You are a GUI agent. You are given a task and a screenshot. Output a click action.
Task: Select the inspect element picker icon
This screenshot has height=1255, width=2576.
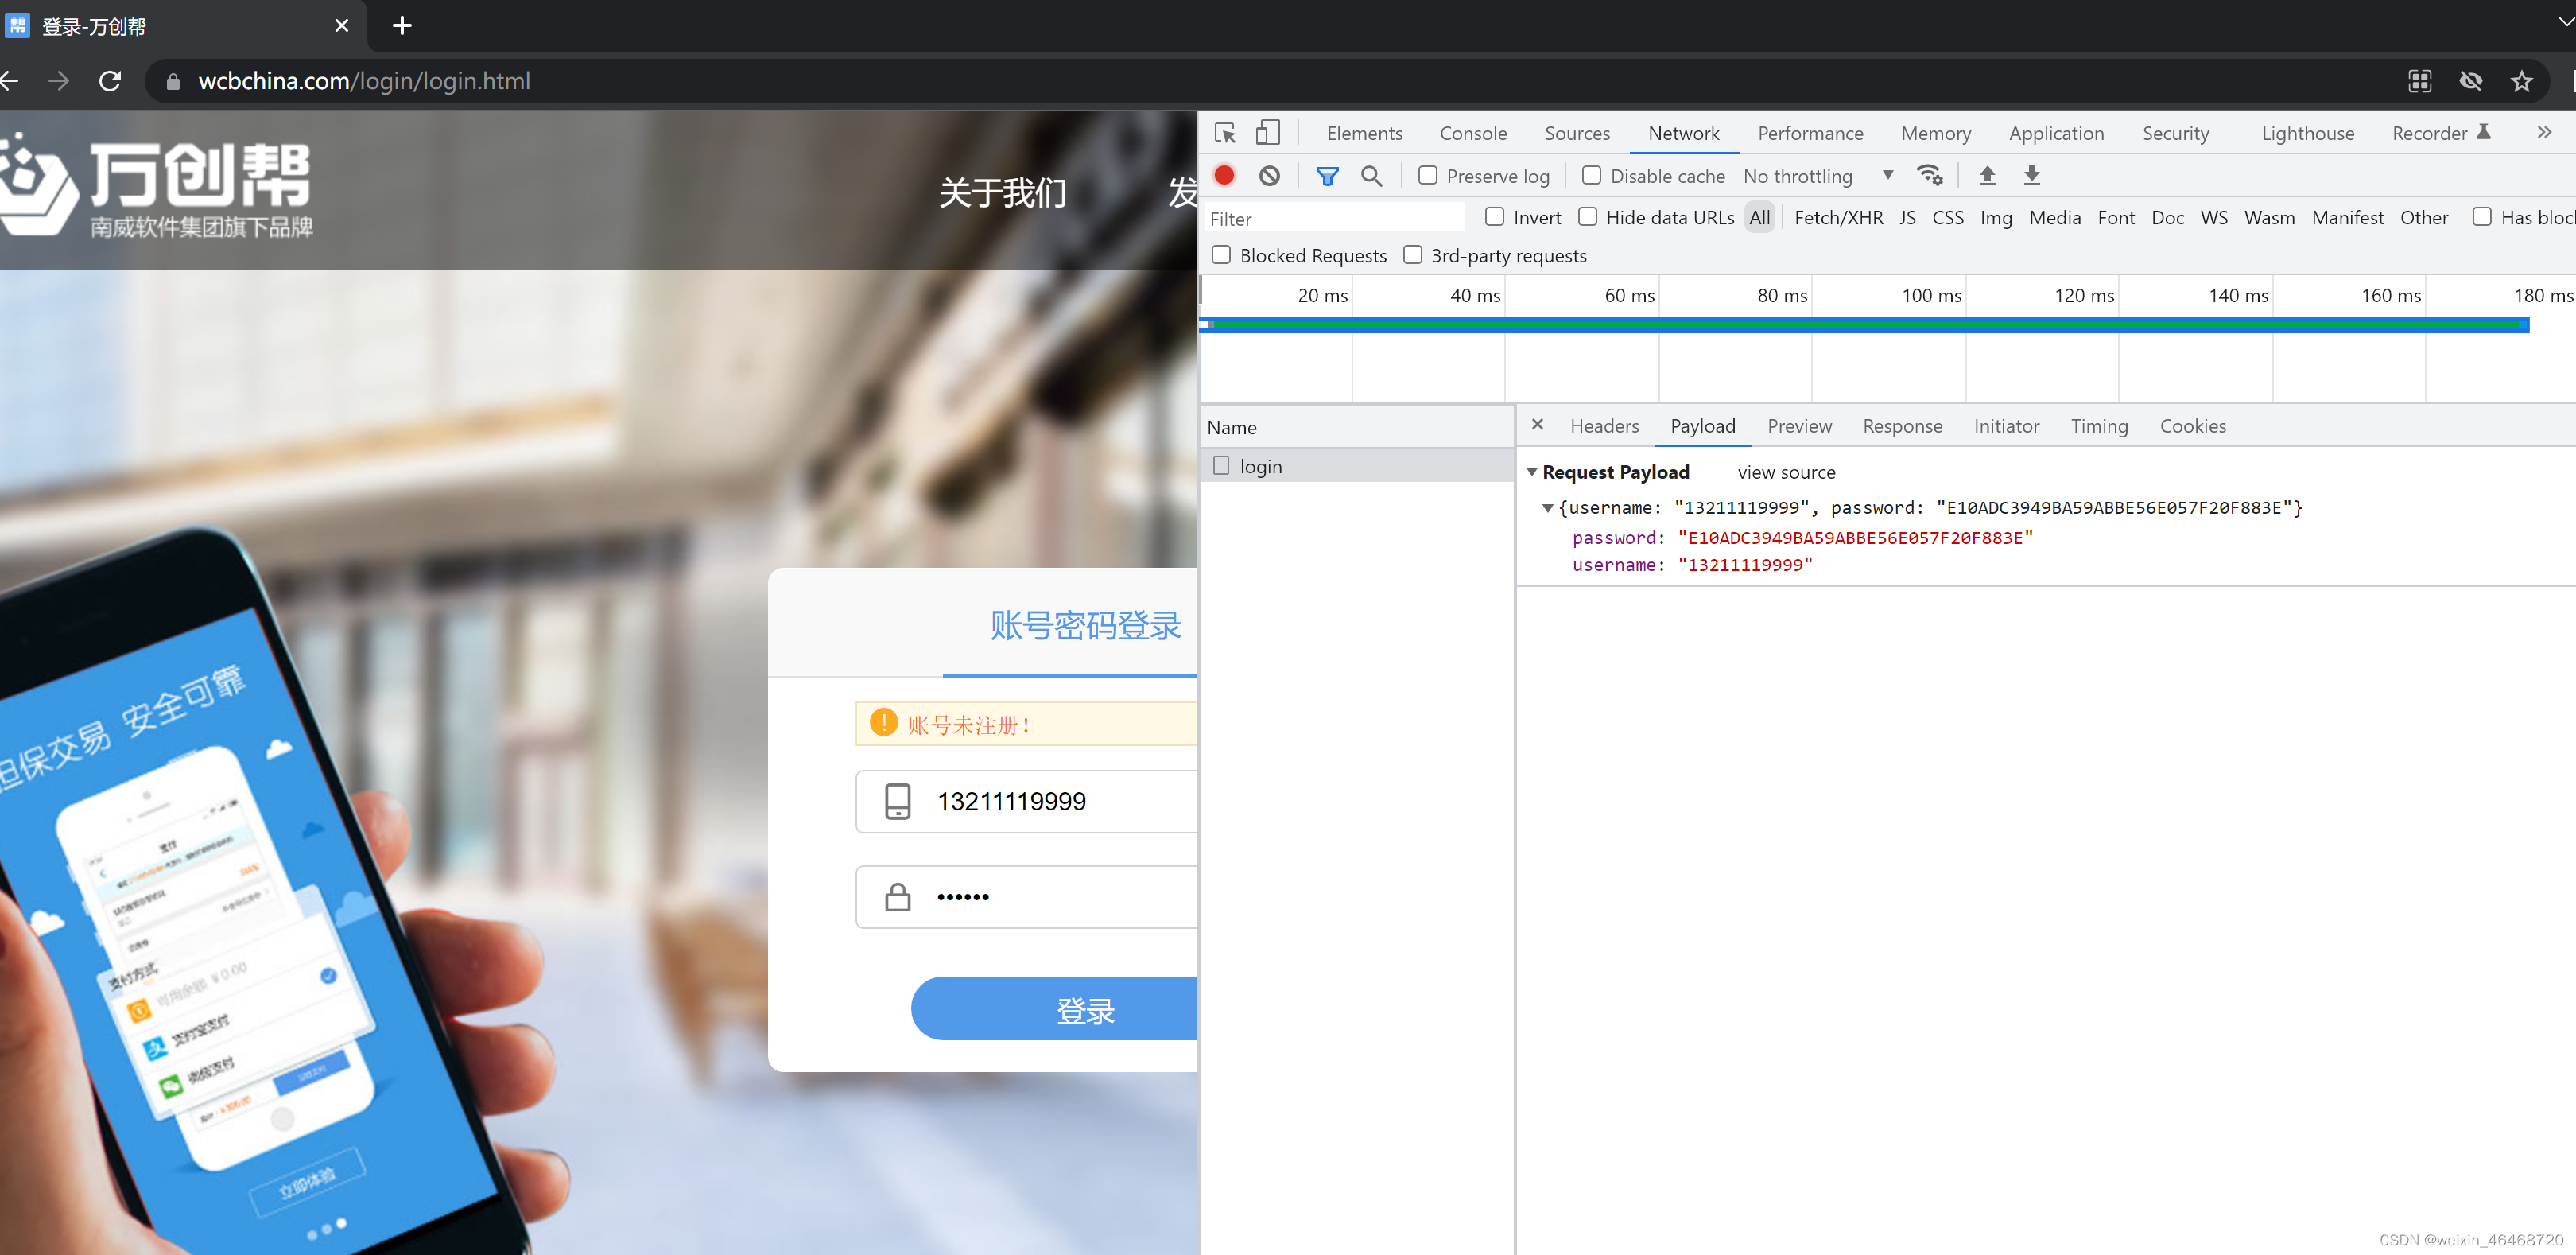pyautogui.click(x=1225, y=133)
